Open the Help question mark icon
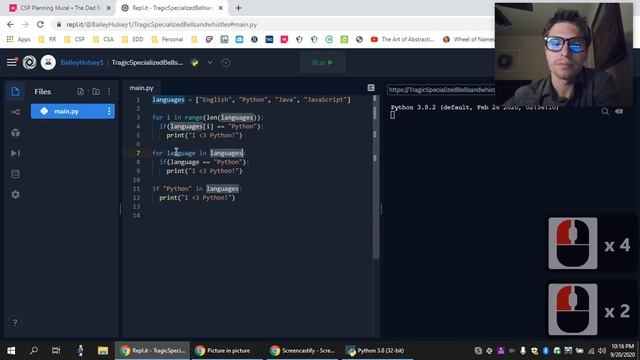Screen dimensions: 640x360 pos(15,322)
